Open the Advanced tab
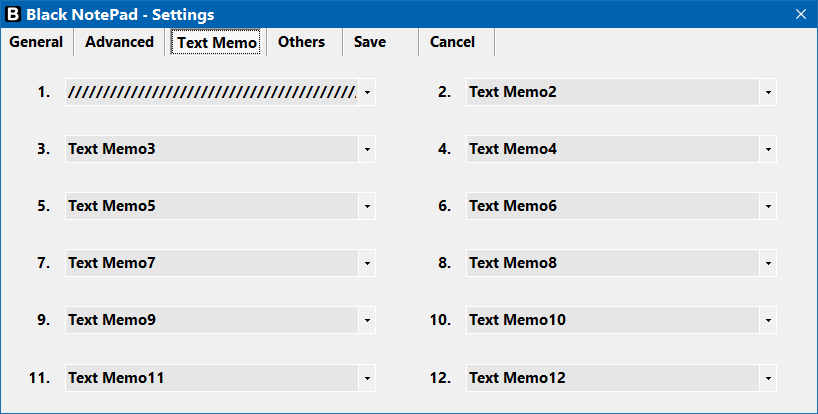818x414 pixels. [x=119, y=42]
